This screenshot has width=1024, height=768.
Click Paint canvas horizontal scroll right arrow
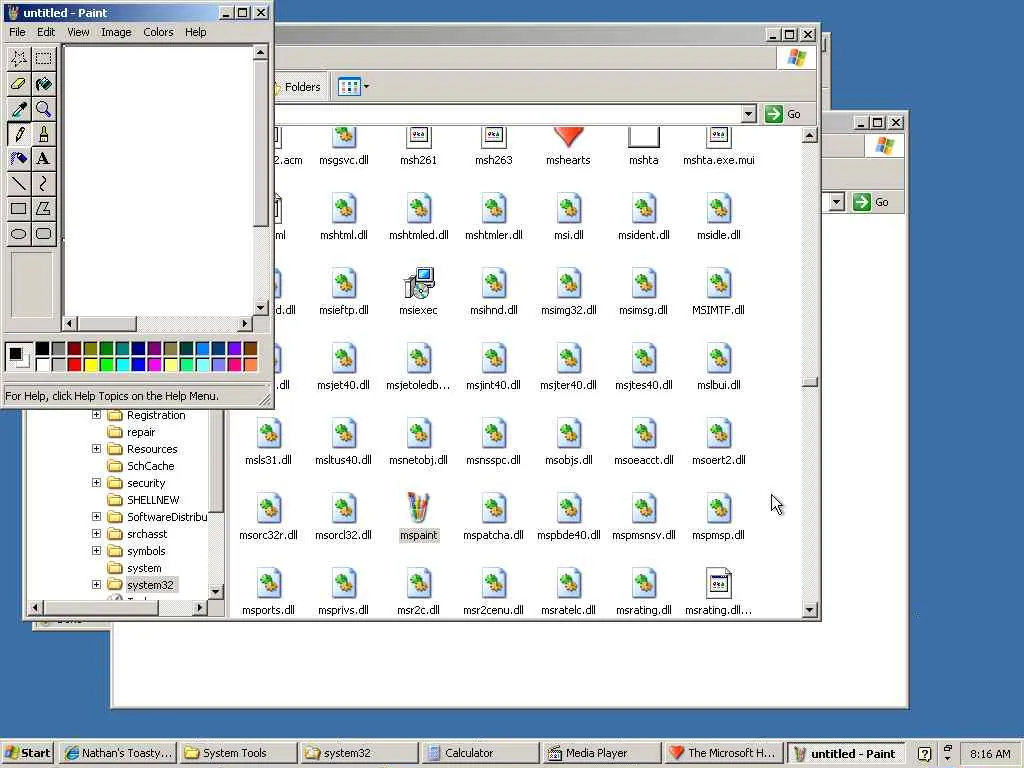tap(245, 323)
